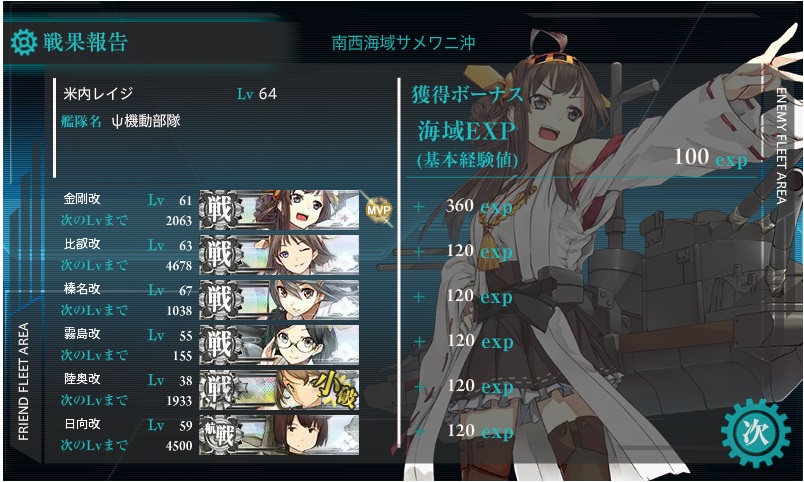
Task: Click the 小破 damage badge on 陸奥改
Action: (x=334, y=391)
